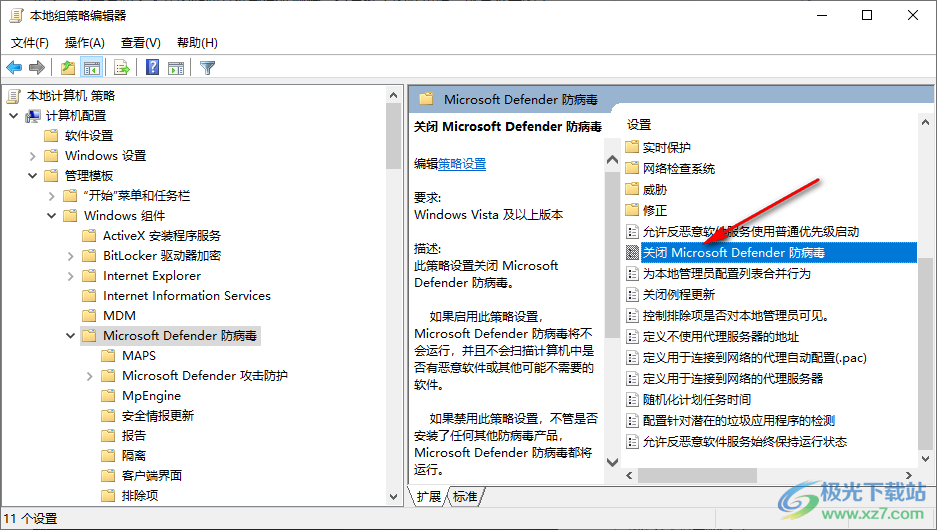Click the settings list vertical scrollbar thumb
The height and width of the screenshot is (530, 937).
pyautogui.click(x=925, y=354)
